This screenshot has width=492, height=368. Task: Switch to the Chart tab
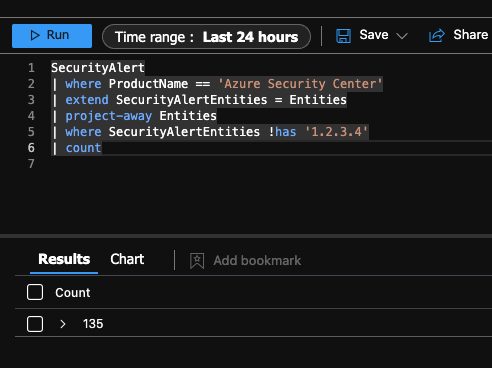(x=127, y=259)
